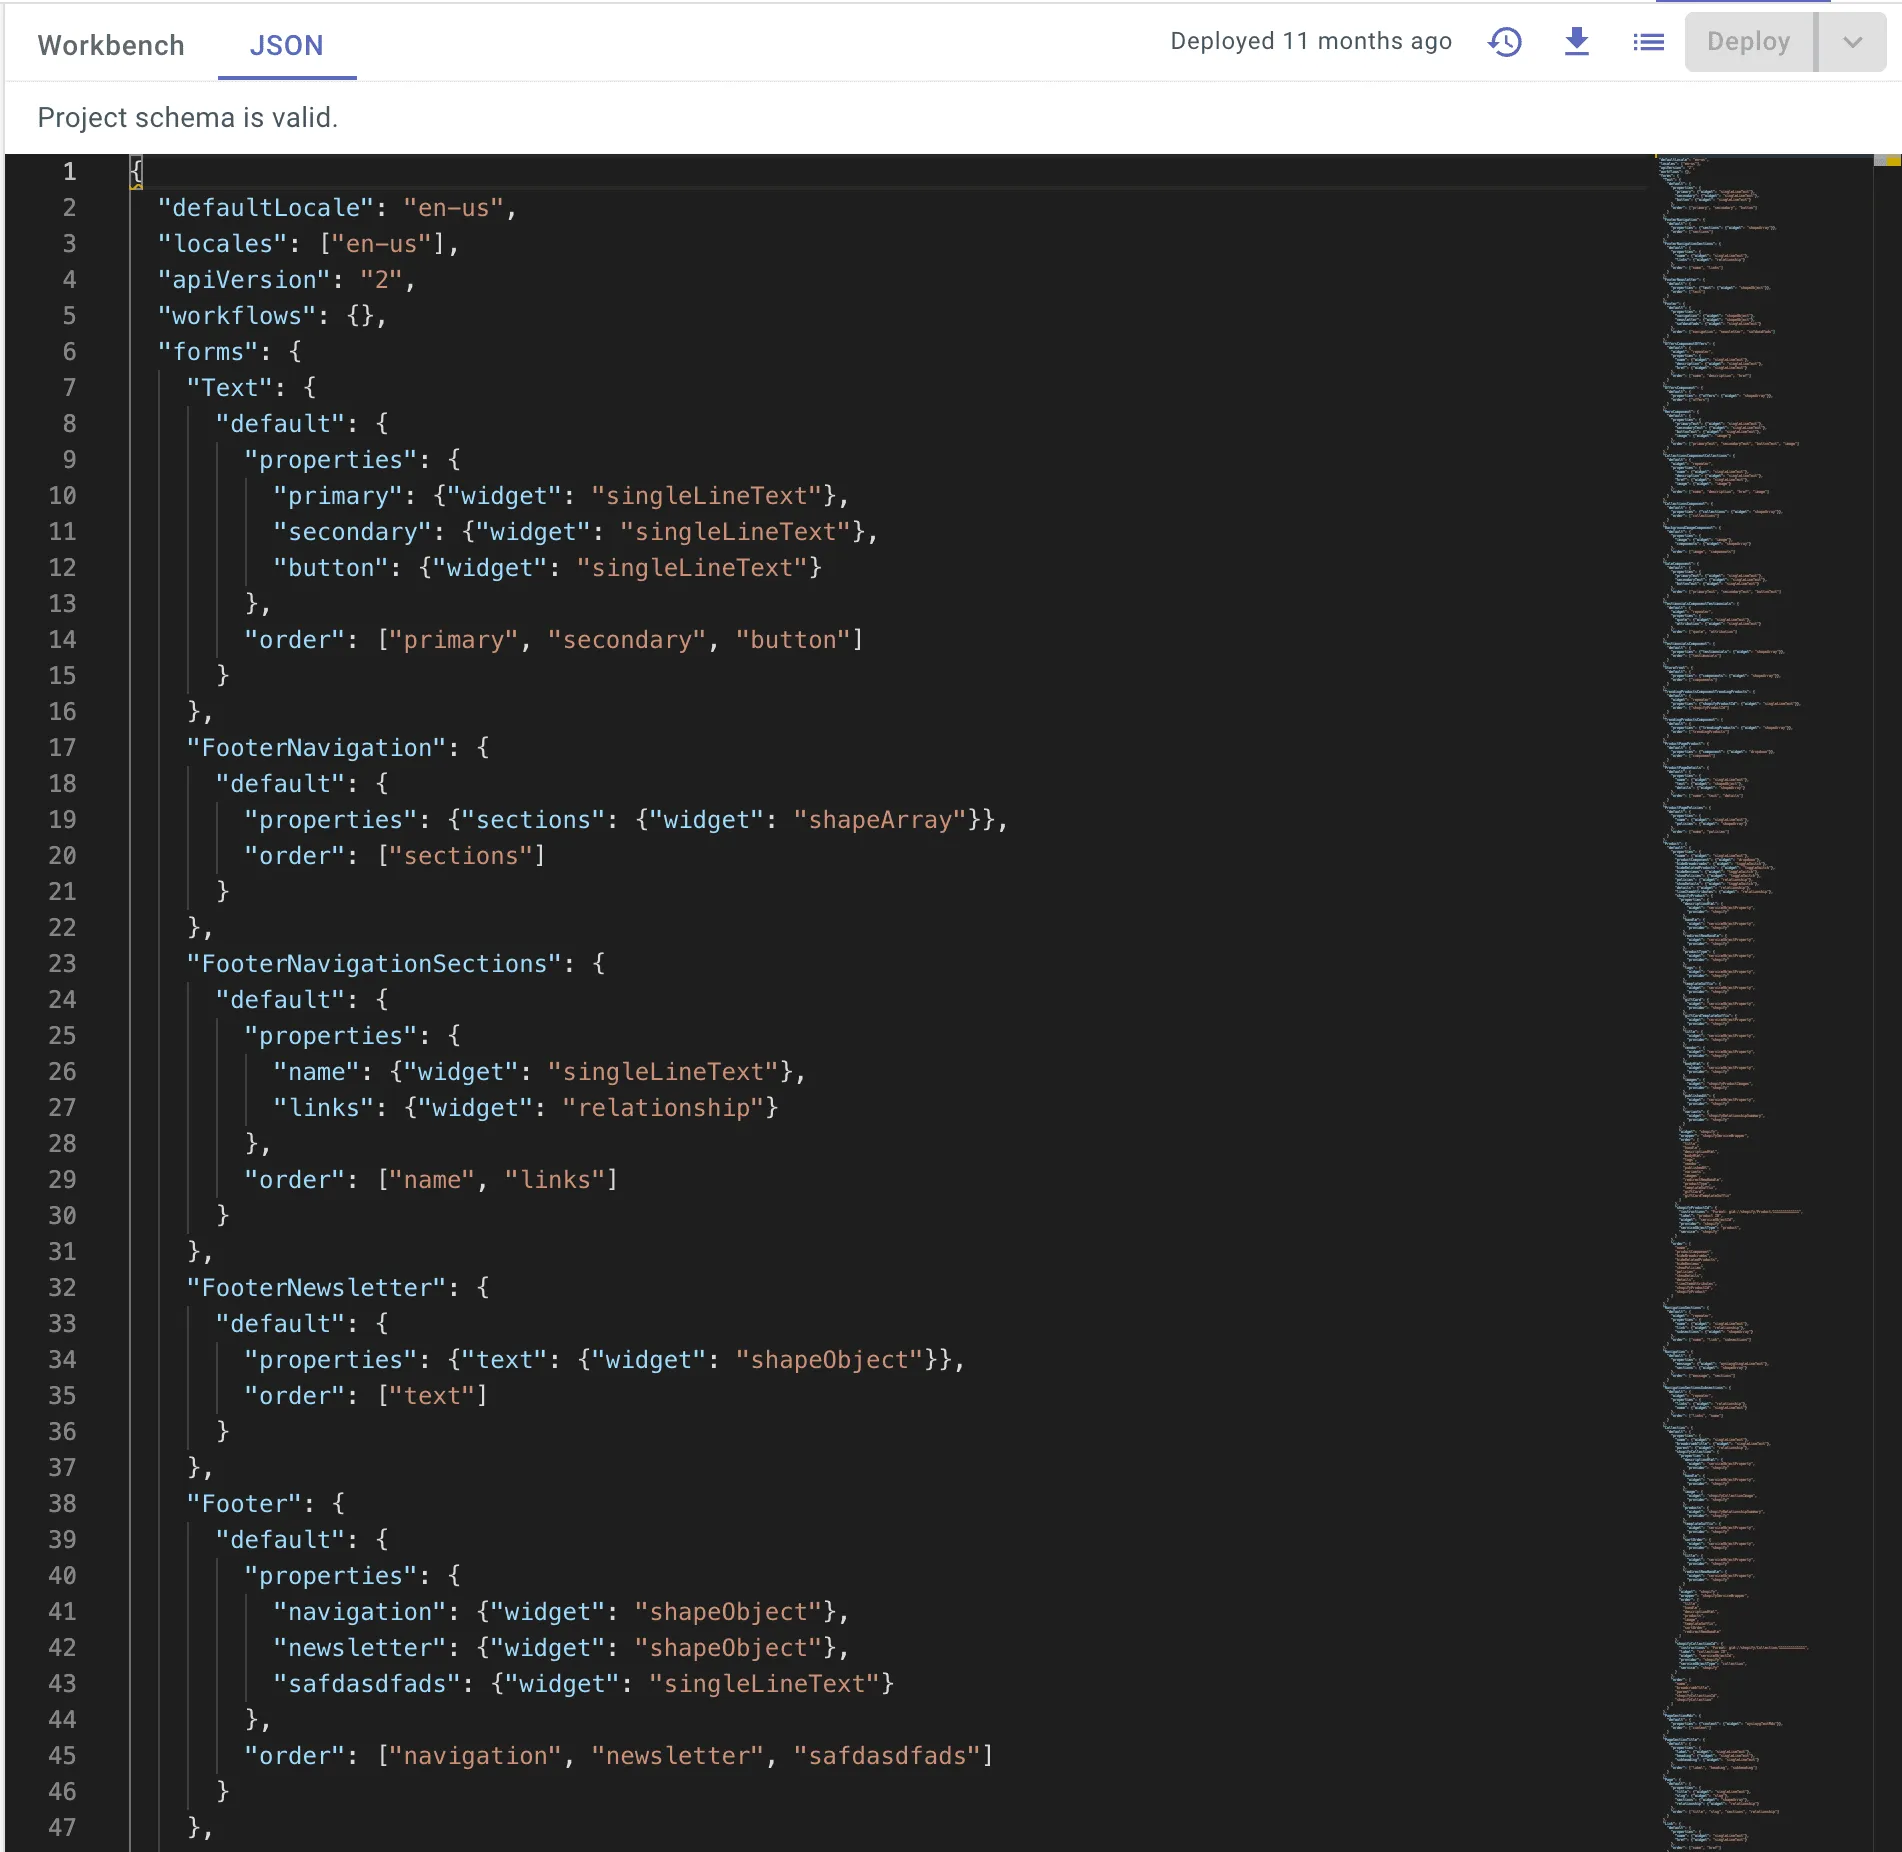Image resolution: width=1902 pixels, height=1852 pixels.
Task: Click the "secondary" property on line 11
Action: (352, 532)
